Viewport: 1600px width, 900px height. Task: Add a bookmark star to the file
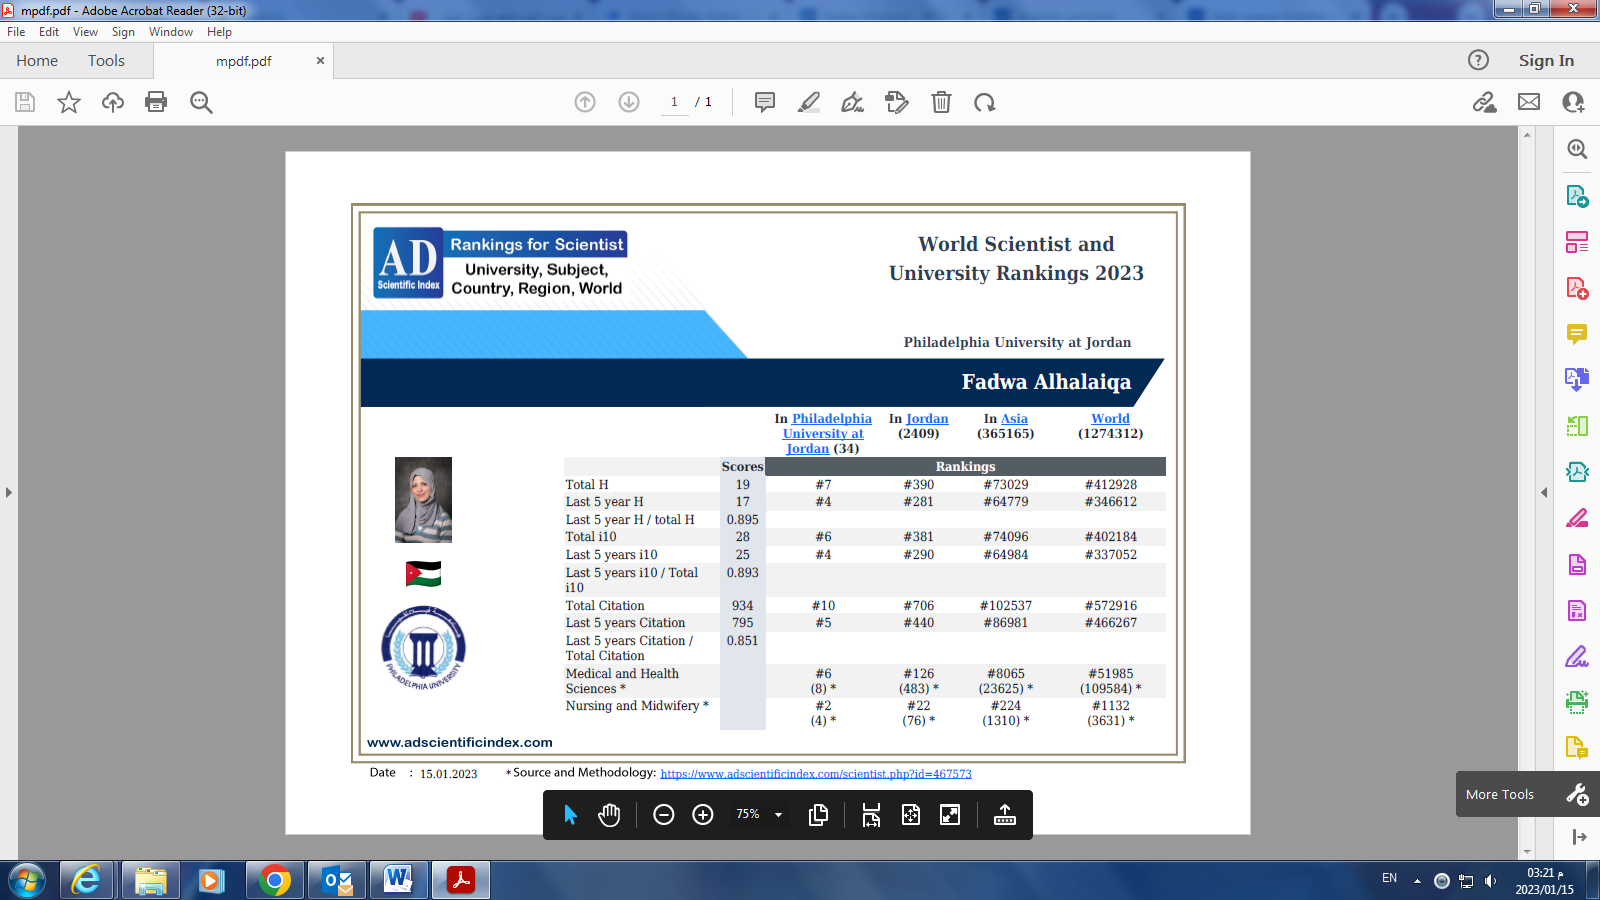(x=69, y=102)
